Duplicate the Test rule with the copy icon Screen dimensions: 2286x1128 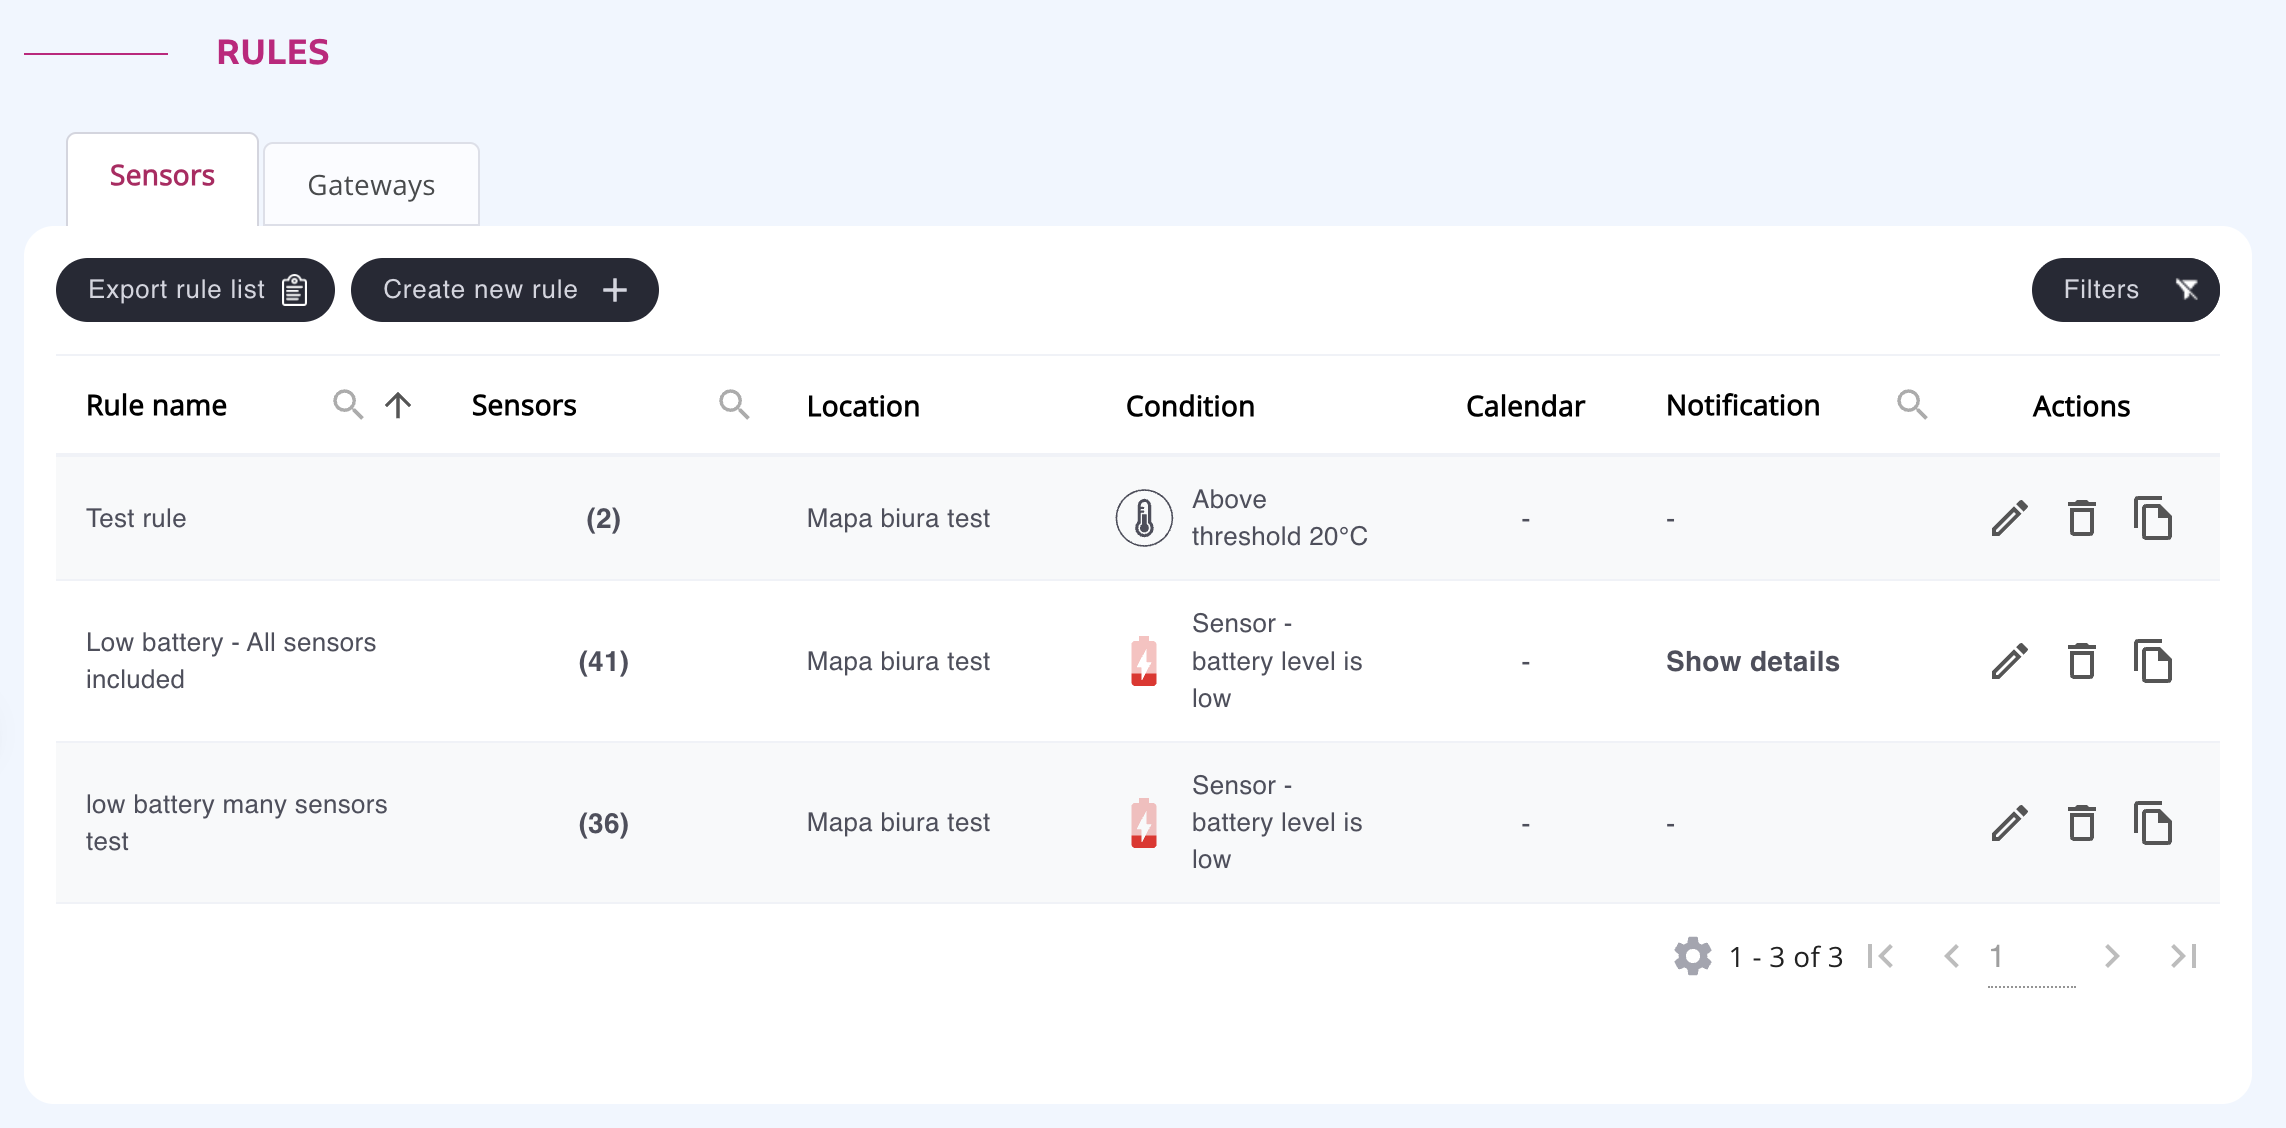2152,518
